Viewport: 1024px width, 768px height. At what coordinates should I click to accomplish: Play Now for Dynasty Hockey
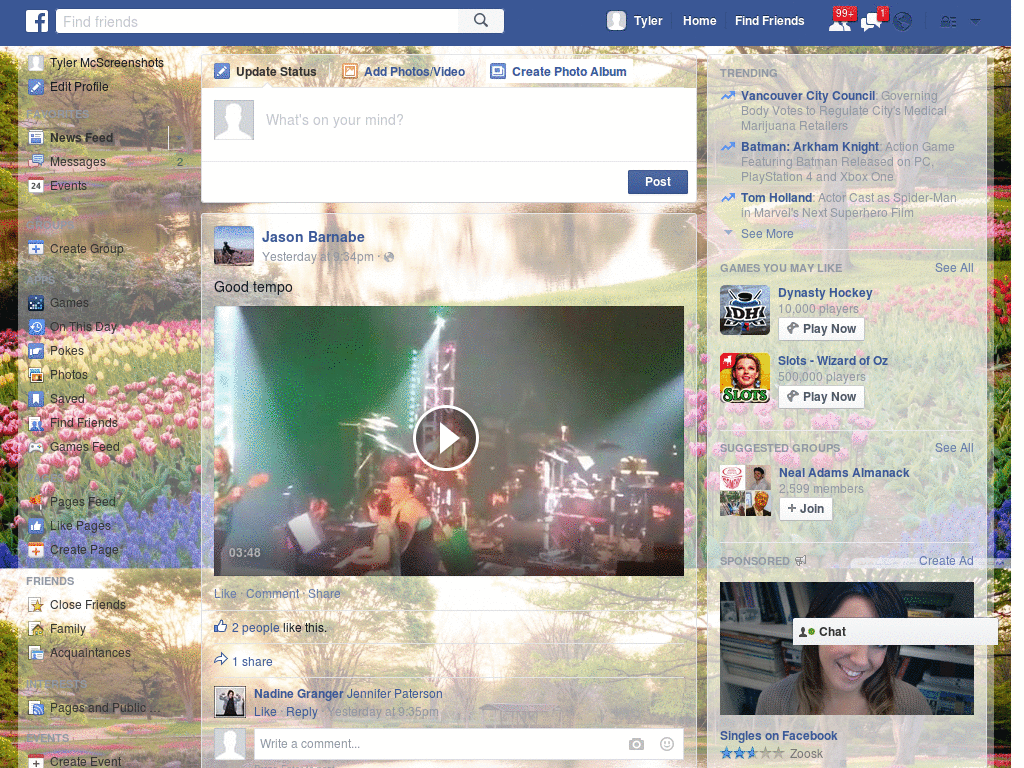click(822, 329)
